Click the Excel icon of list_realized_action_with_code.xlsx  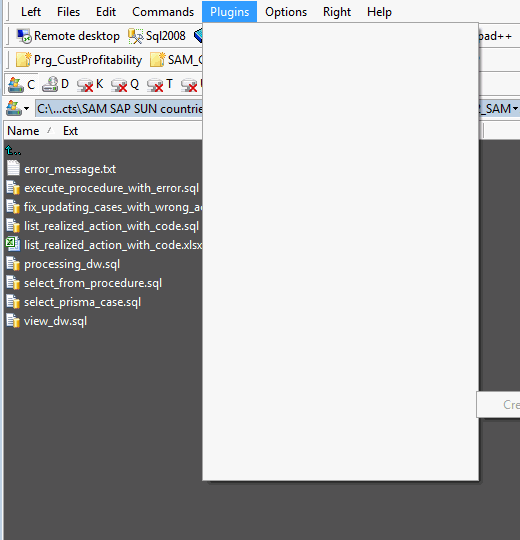13,244
